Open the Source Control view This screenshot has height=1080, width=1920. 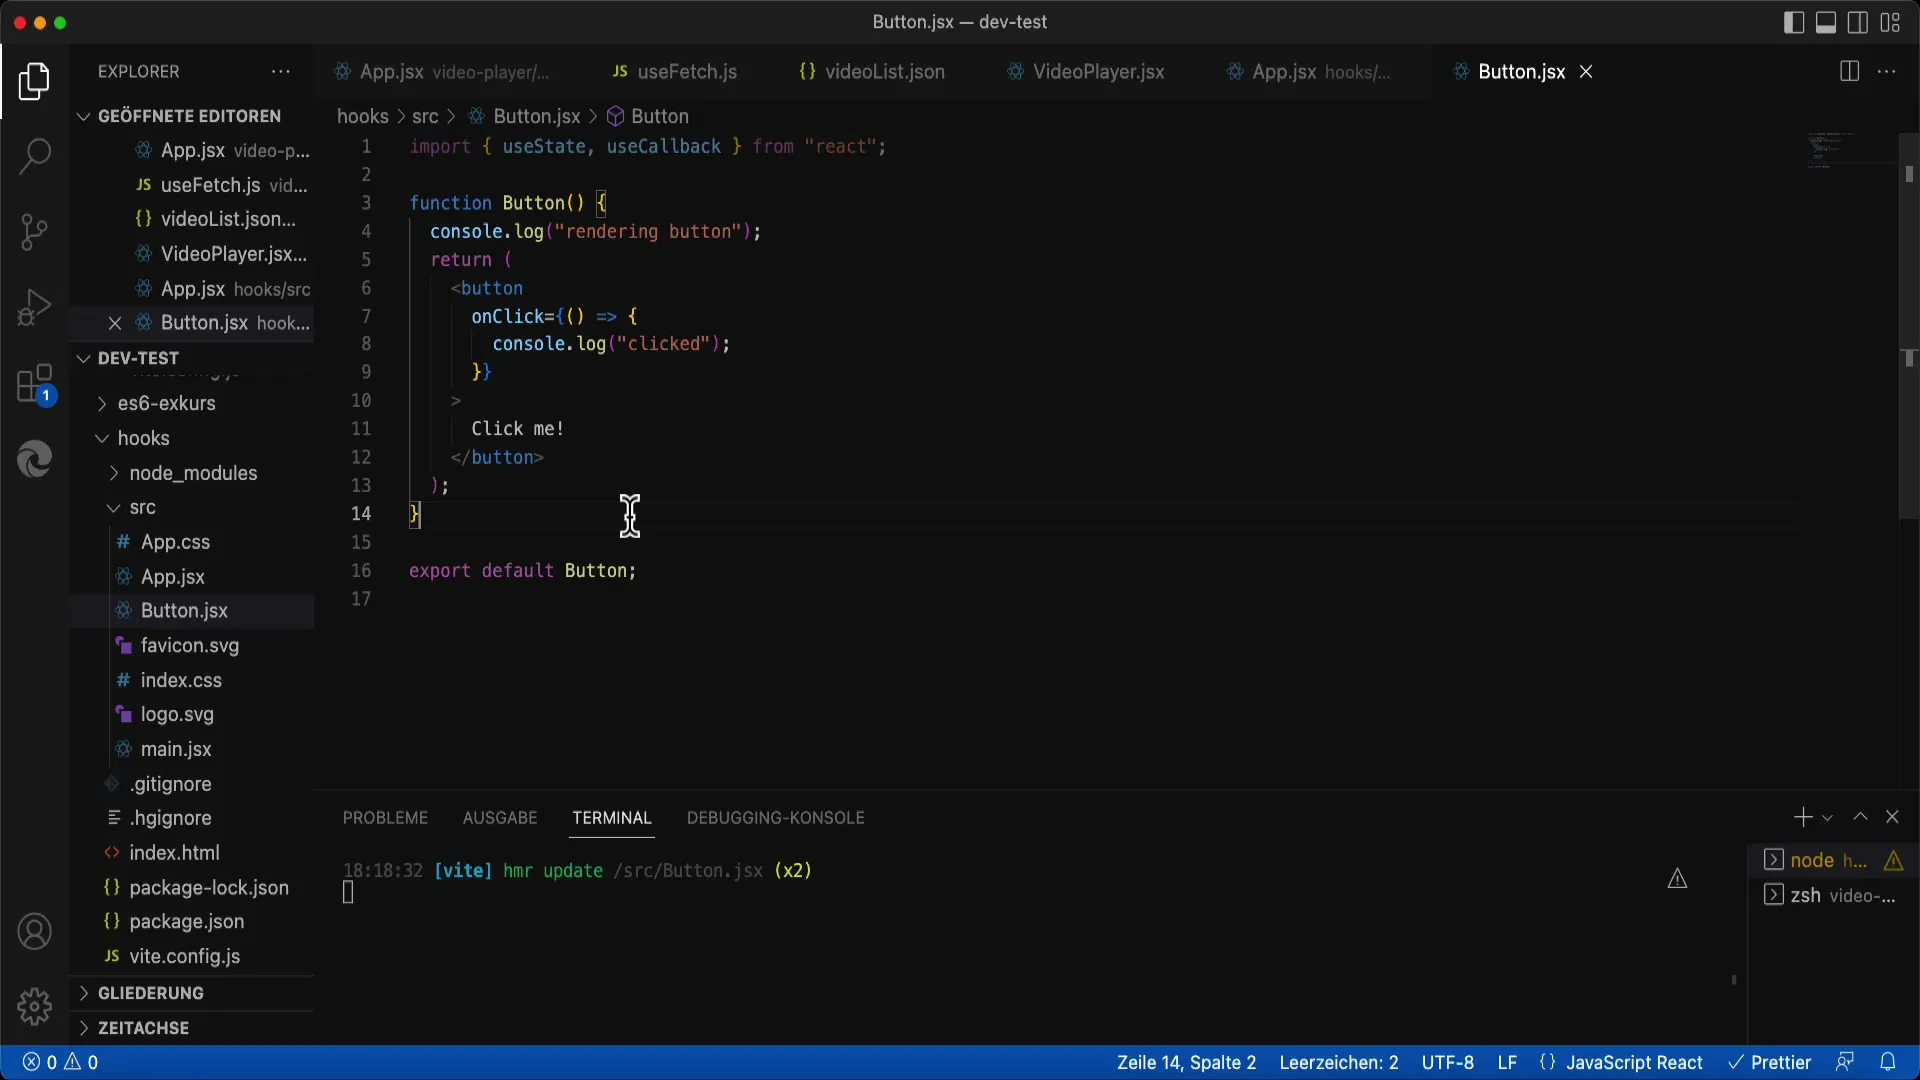click(x=35, y=232)
